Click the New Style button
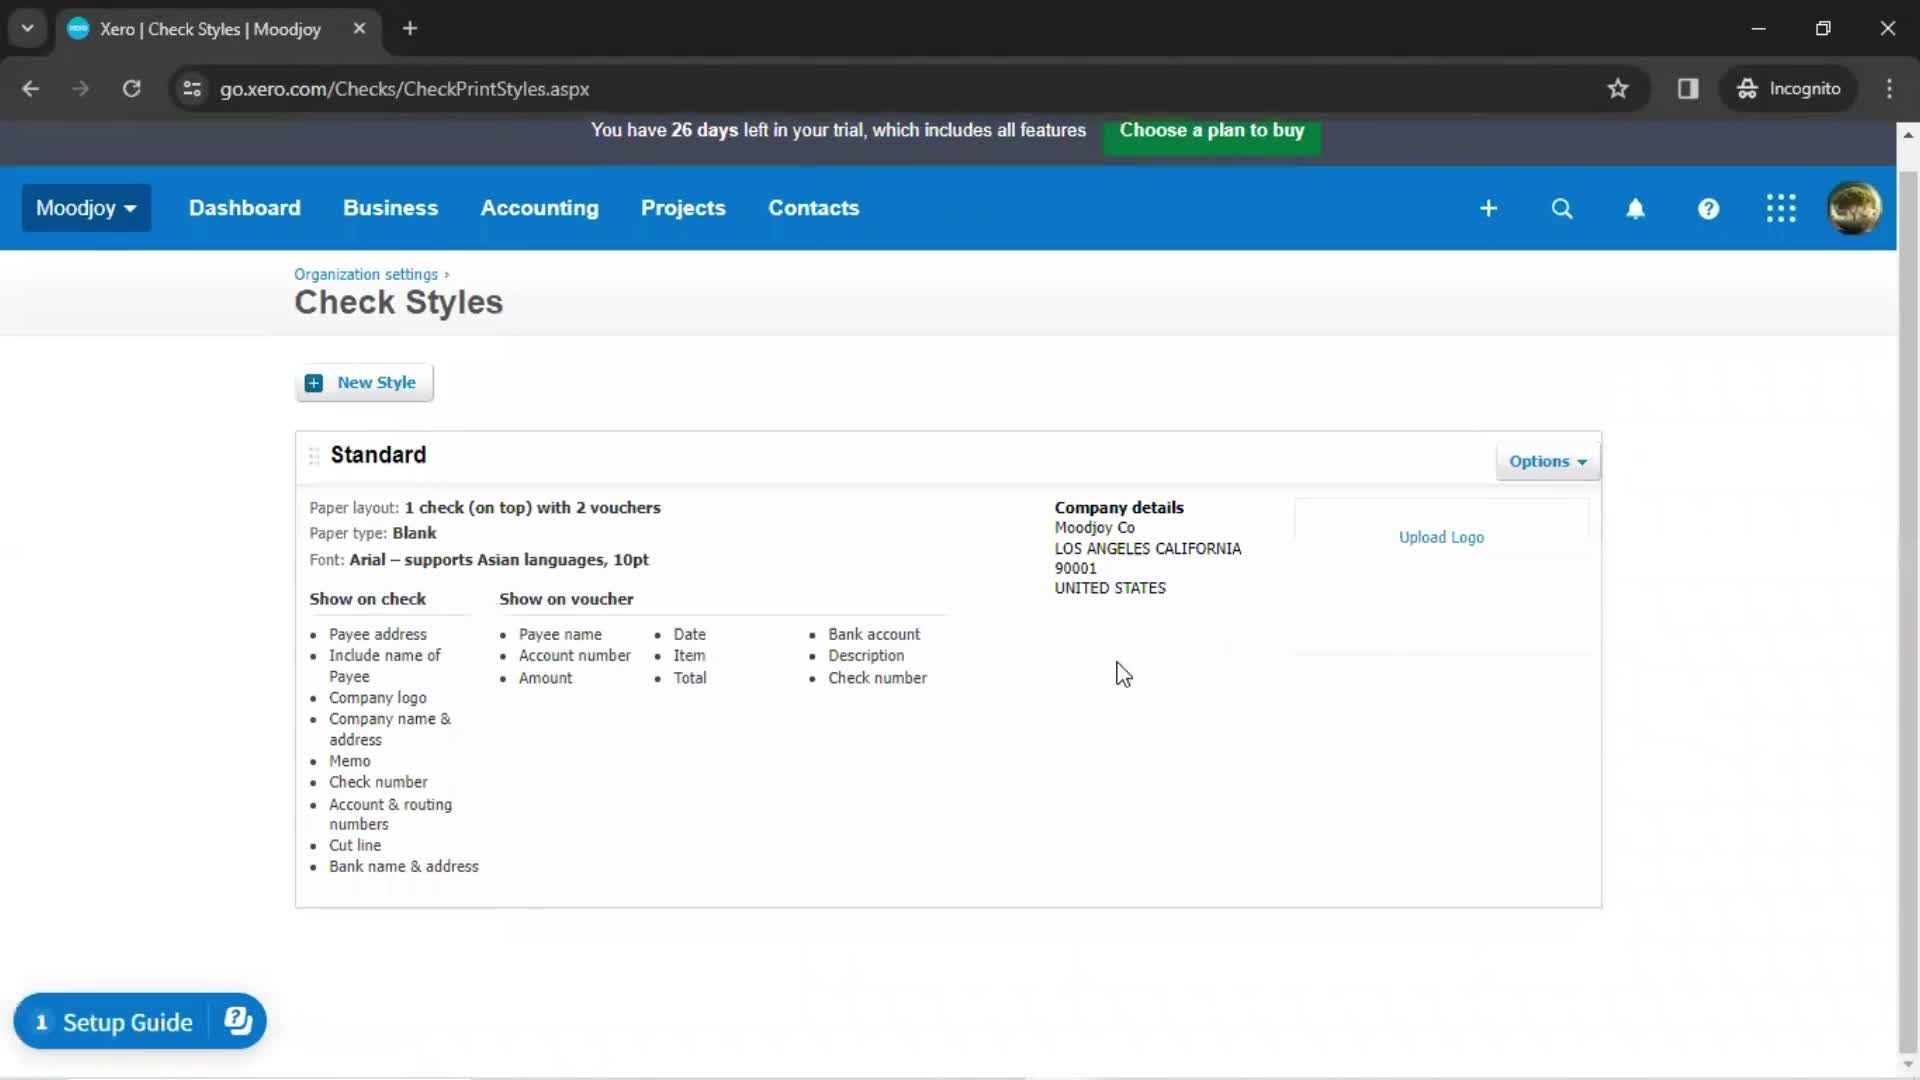The width and height of the screenshot is (1920, 1080). click(364, 383)
